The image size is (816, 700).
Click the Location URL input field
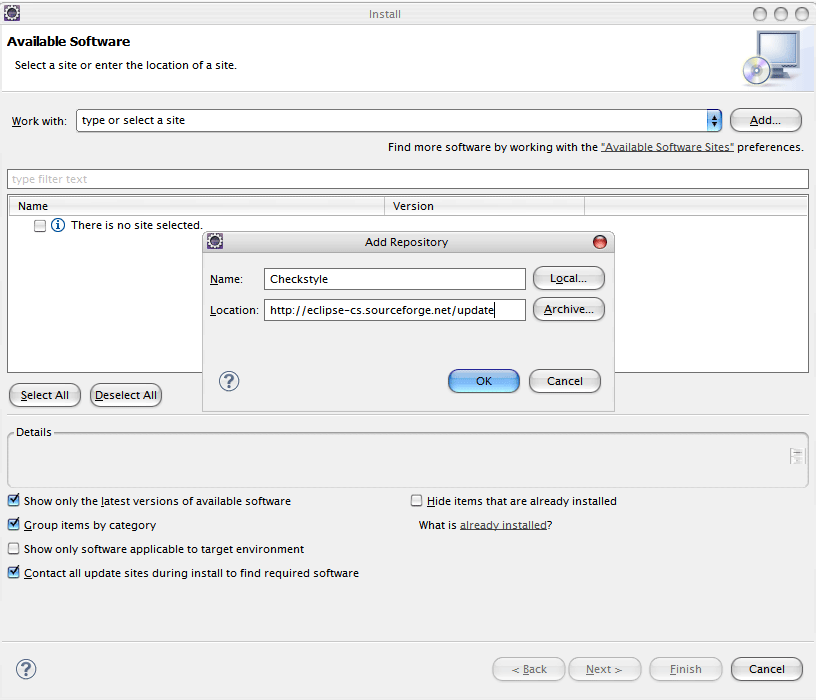(394, 310)
